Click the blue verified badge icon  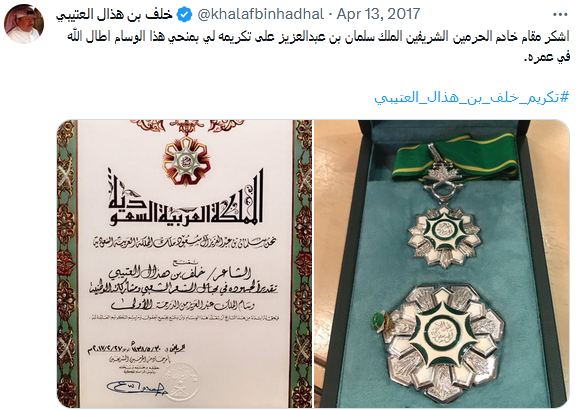click(184, 14)
